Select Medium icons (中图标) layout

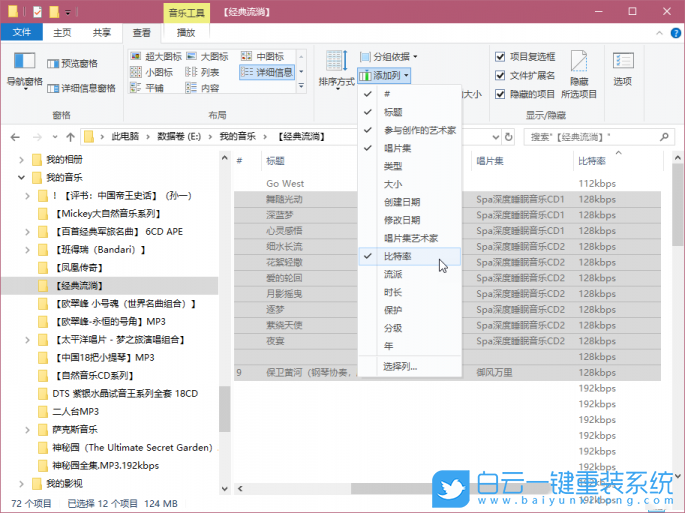(263, 56)
